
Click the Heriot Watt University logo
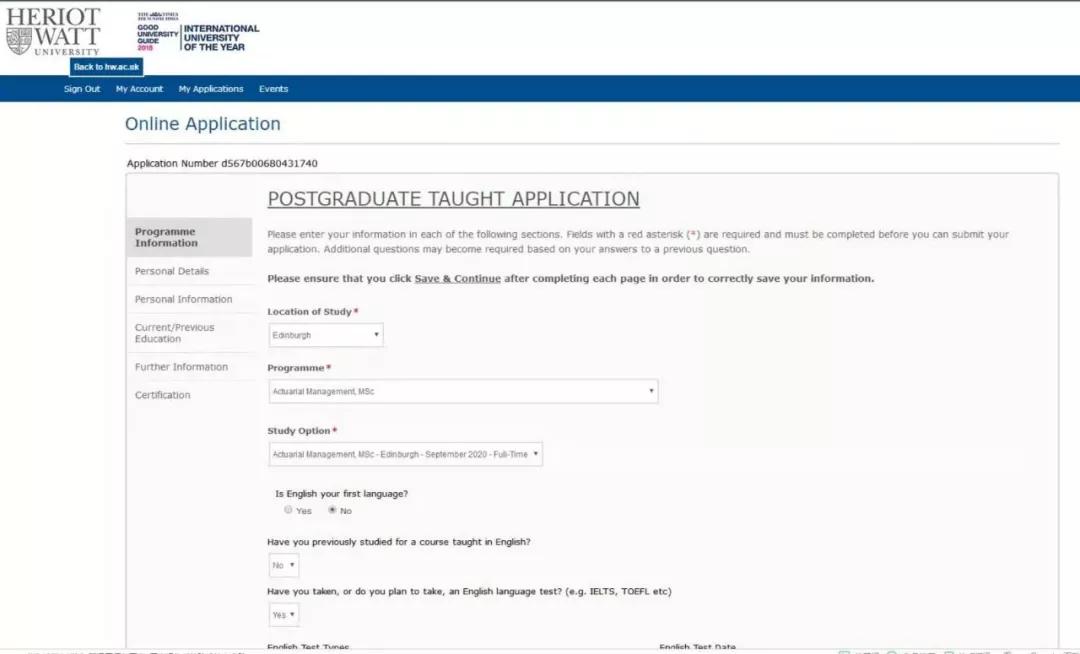click(53, 31)
